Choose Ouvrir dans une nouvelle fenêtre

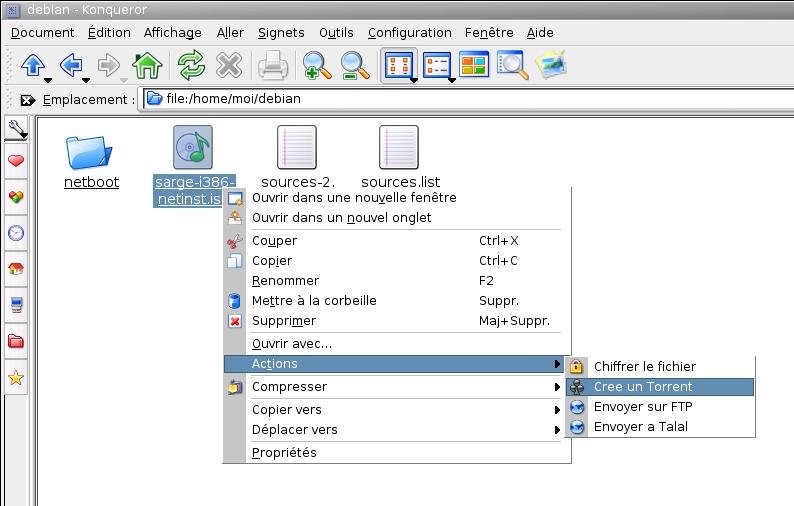click(397, 198)
